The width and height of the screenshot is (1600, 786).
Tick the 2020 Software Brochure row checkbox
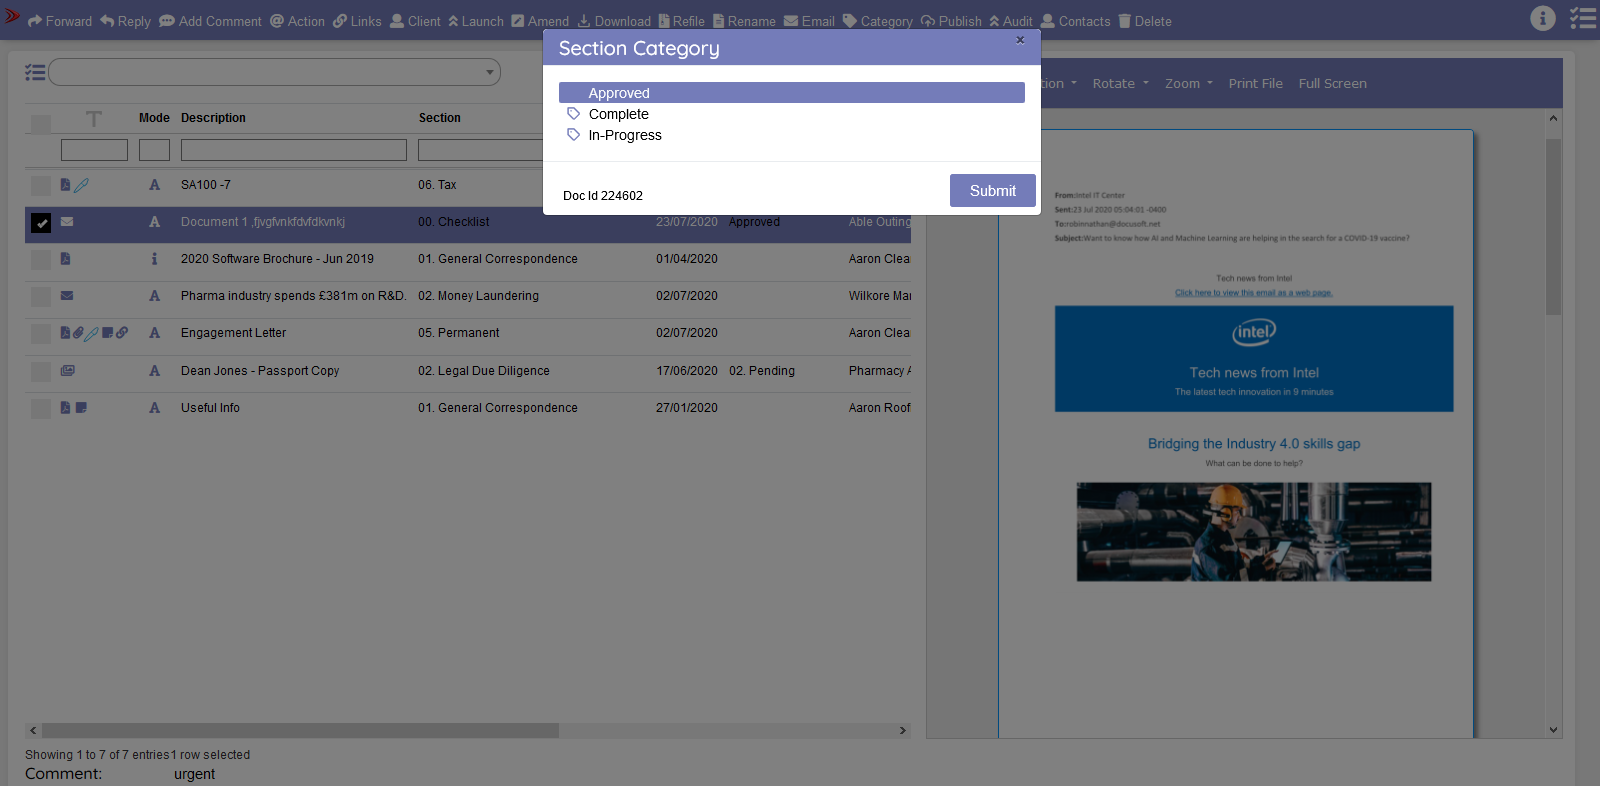pyautogui.click(x=41, y=260)
